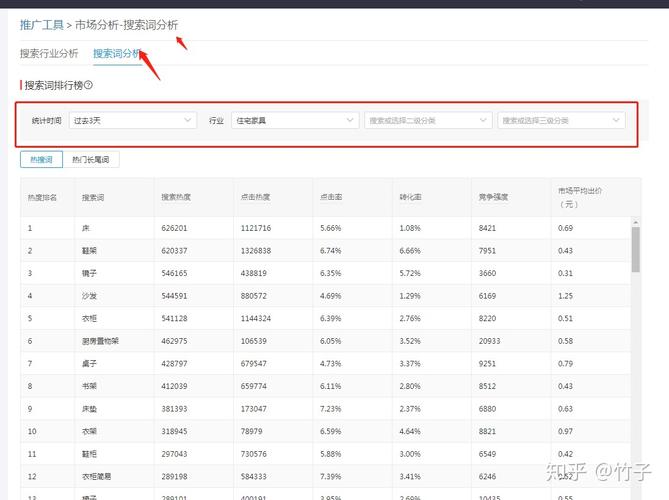
Task: Click click-rate value 6.59%
Action: click(331, 432)
